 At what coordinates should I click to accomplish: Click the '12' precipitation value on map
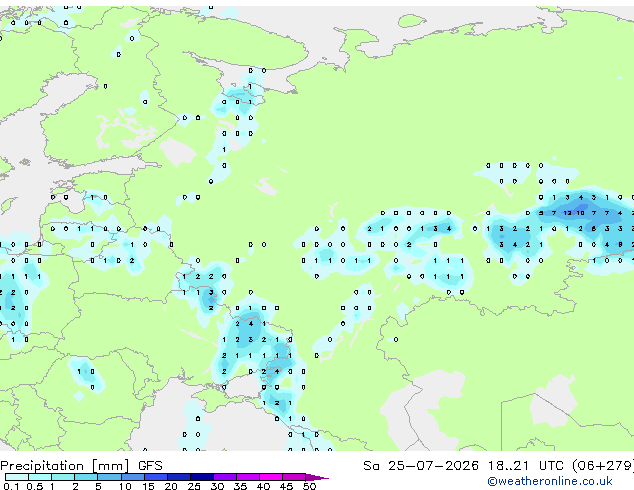(567, 213)
